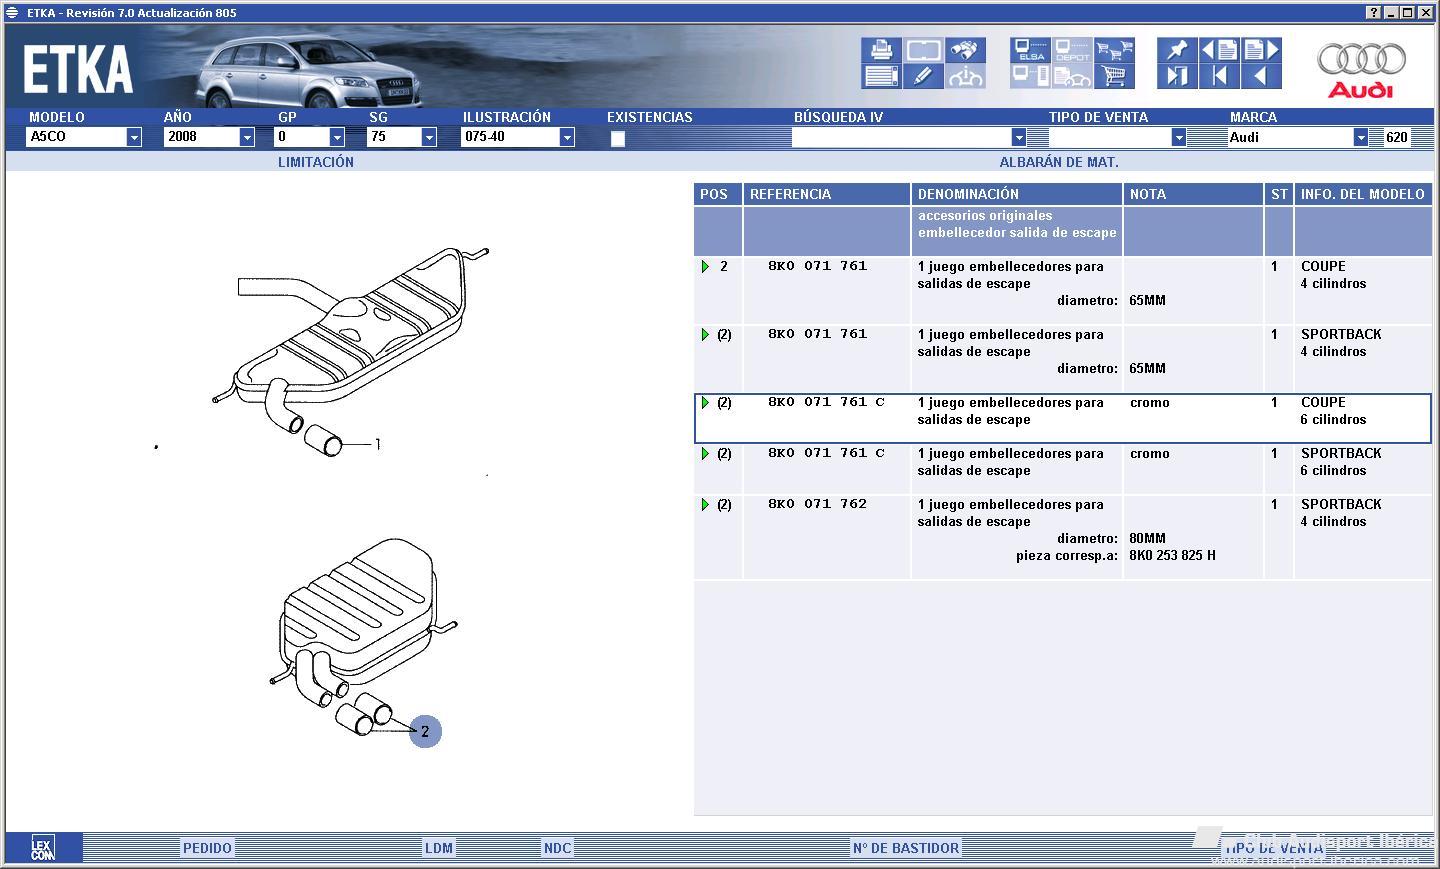Click the DENOMINACIÓN column header
Image resolution: width=1440 pixels, height=869 pixels.
click(x=1016, y=194)
